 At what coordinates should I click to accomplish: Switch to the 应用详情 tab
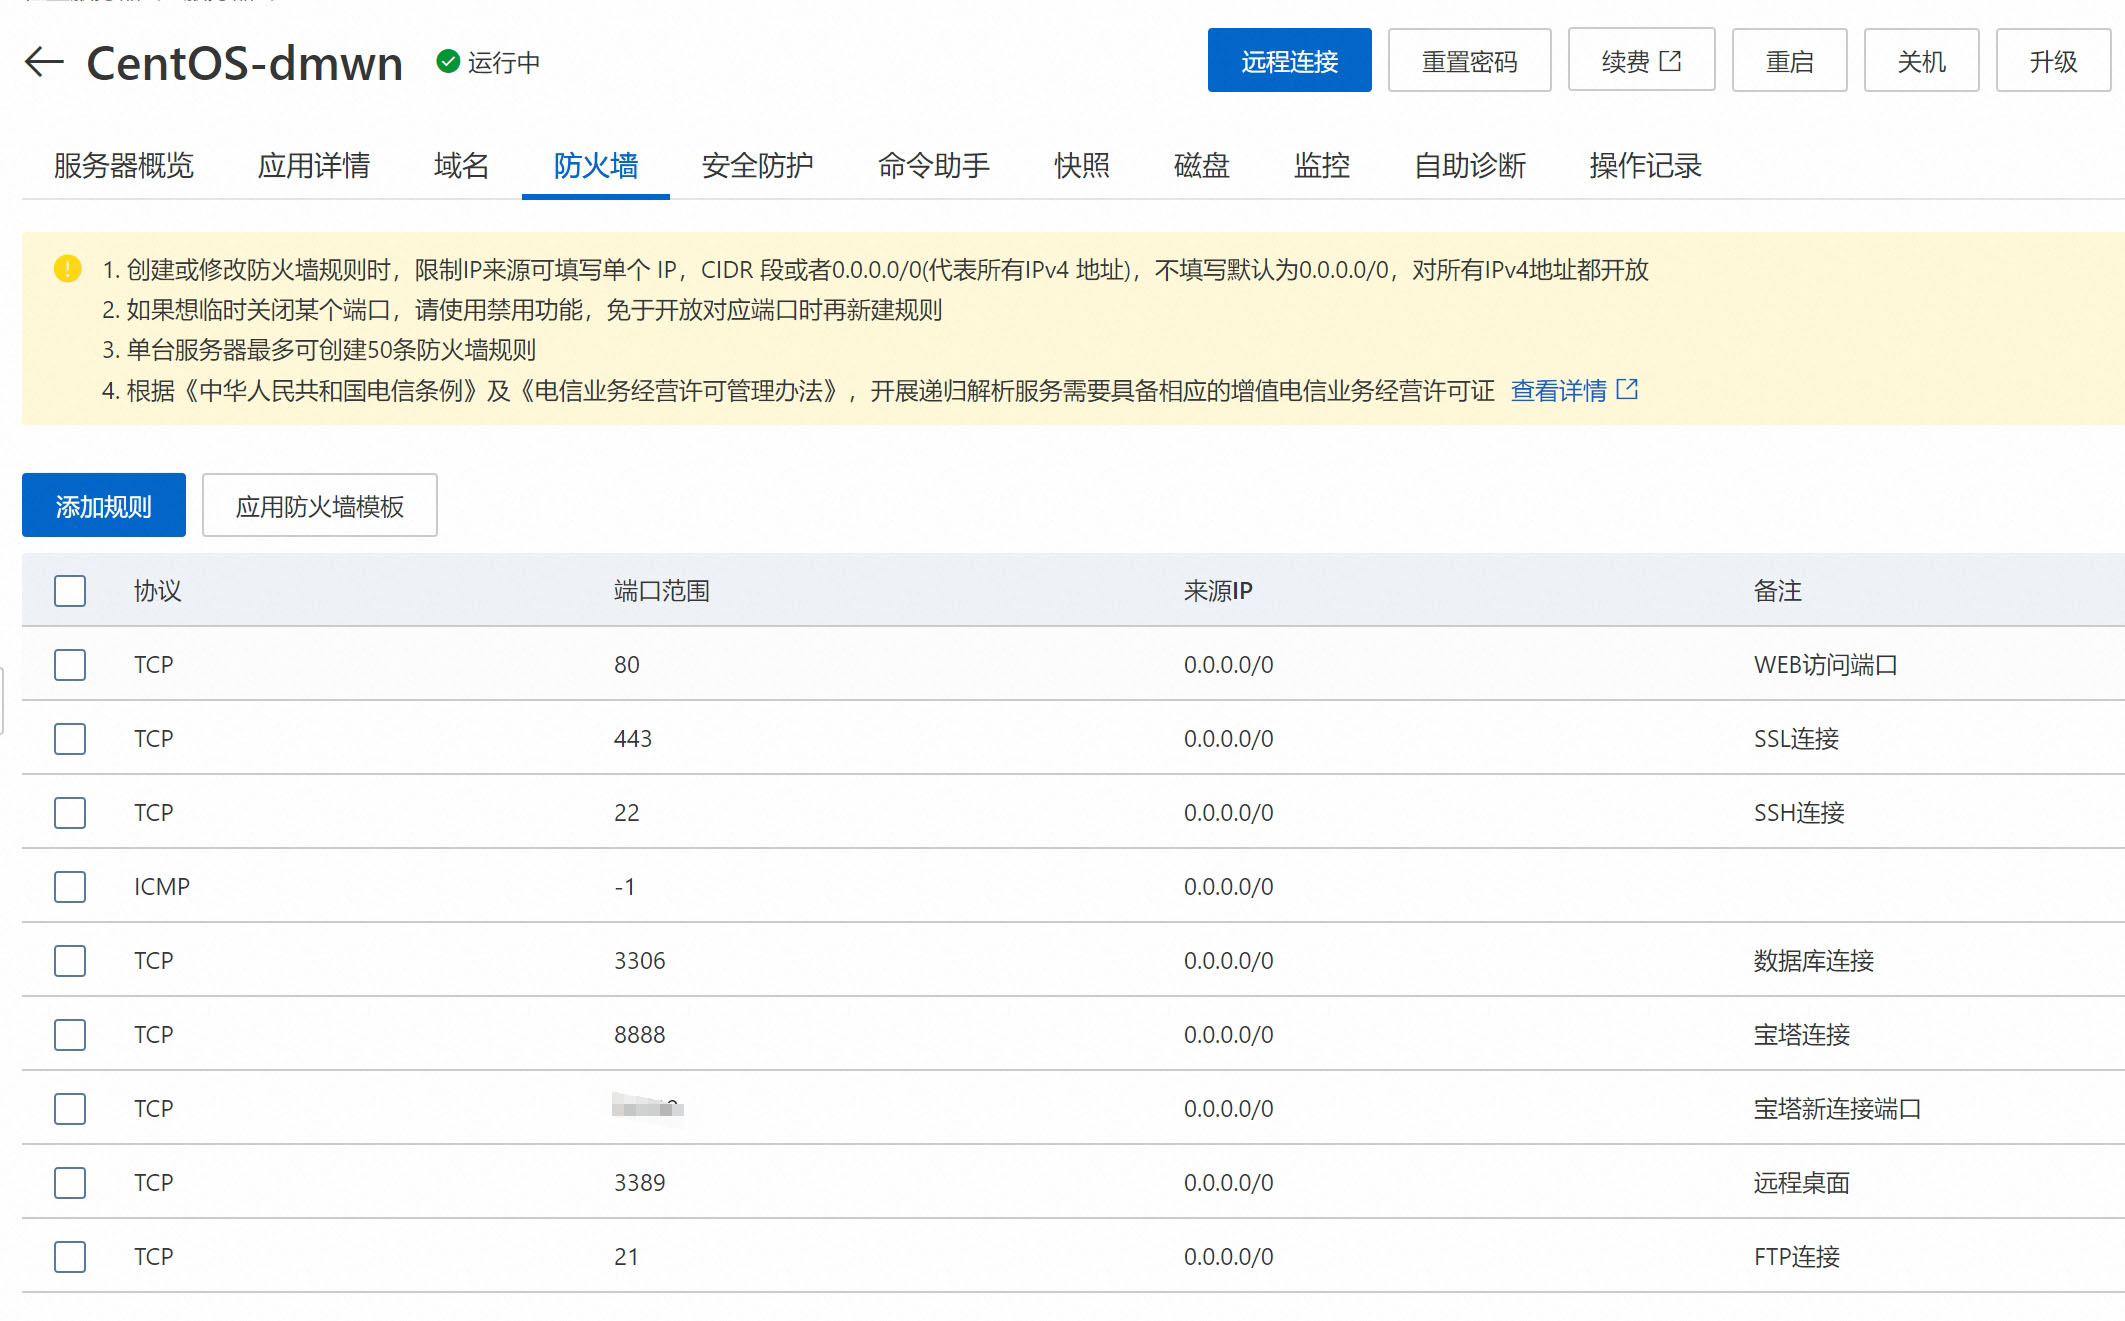click(x=314, y=166)
